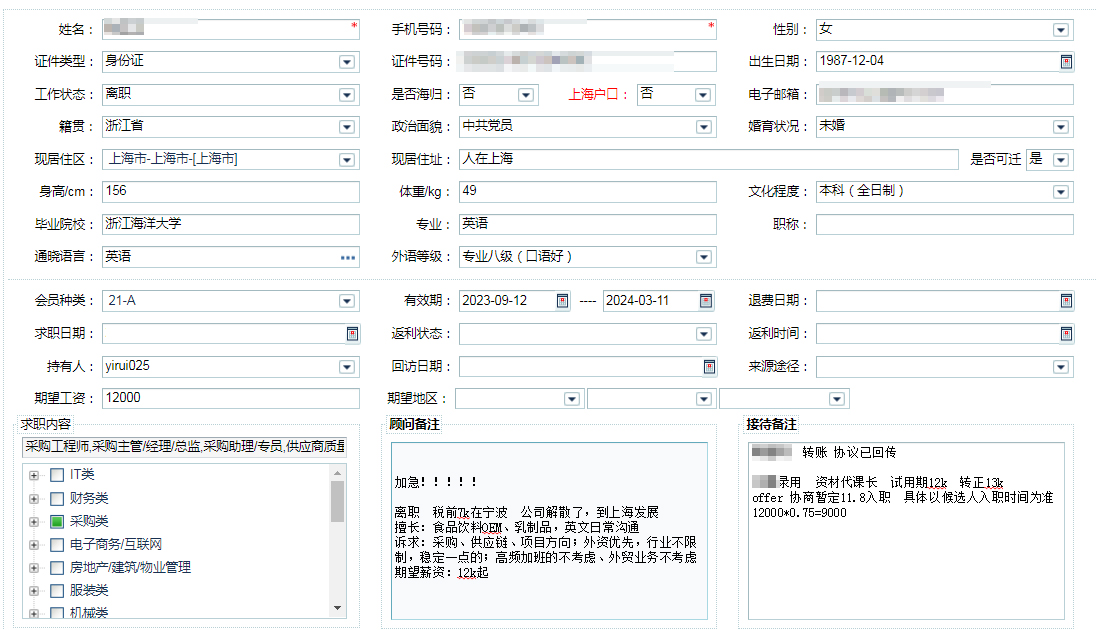Open the 是否海归 dropdown
1096x630 pixels.
(526, 95)
